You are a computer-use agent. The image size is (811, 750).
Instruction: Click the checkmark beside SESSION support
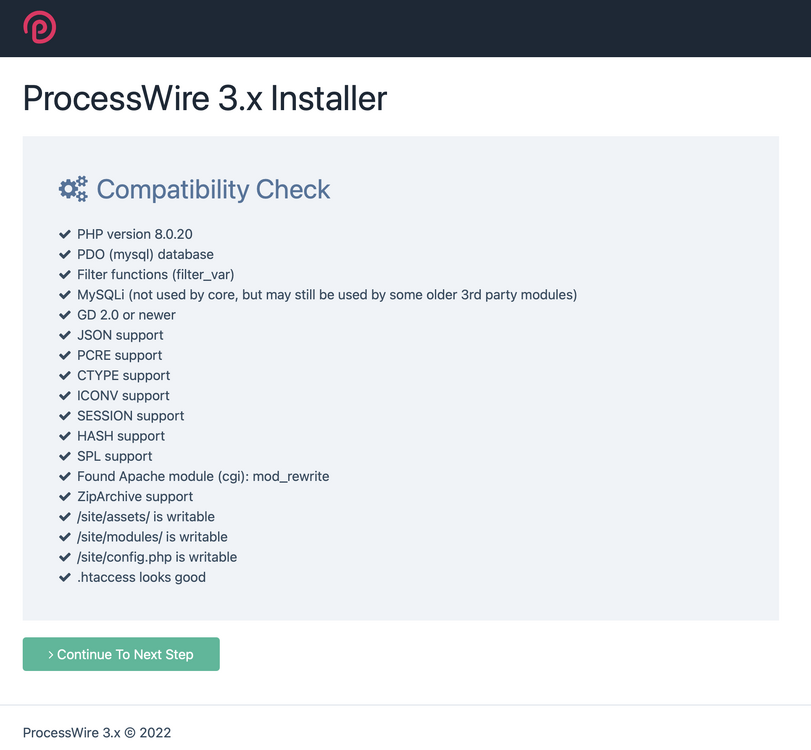pos(65,416)
